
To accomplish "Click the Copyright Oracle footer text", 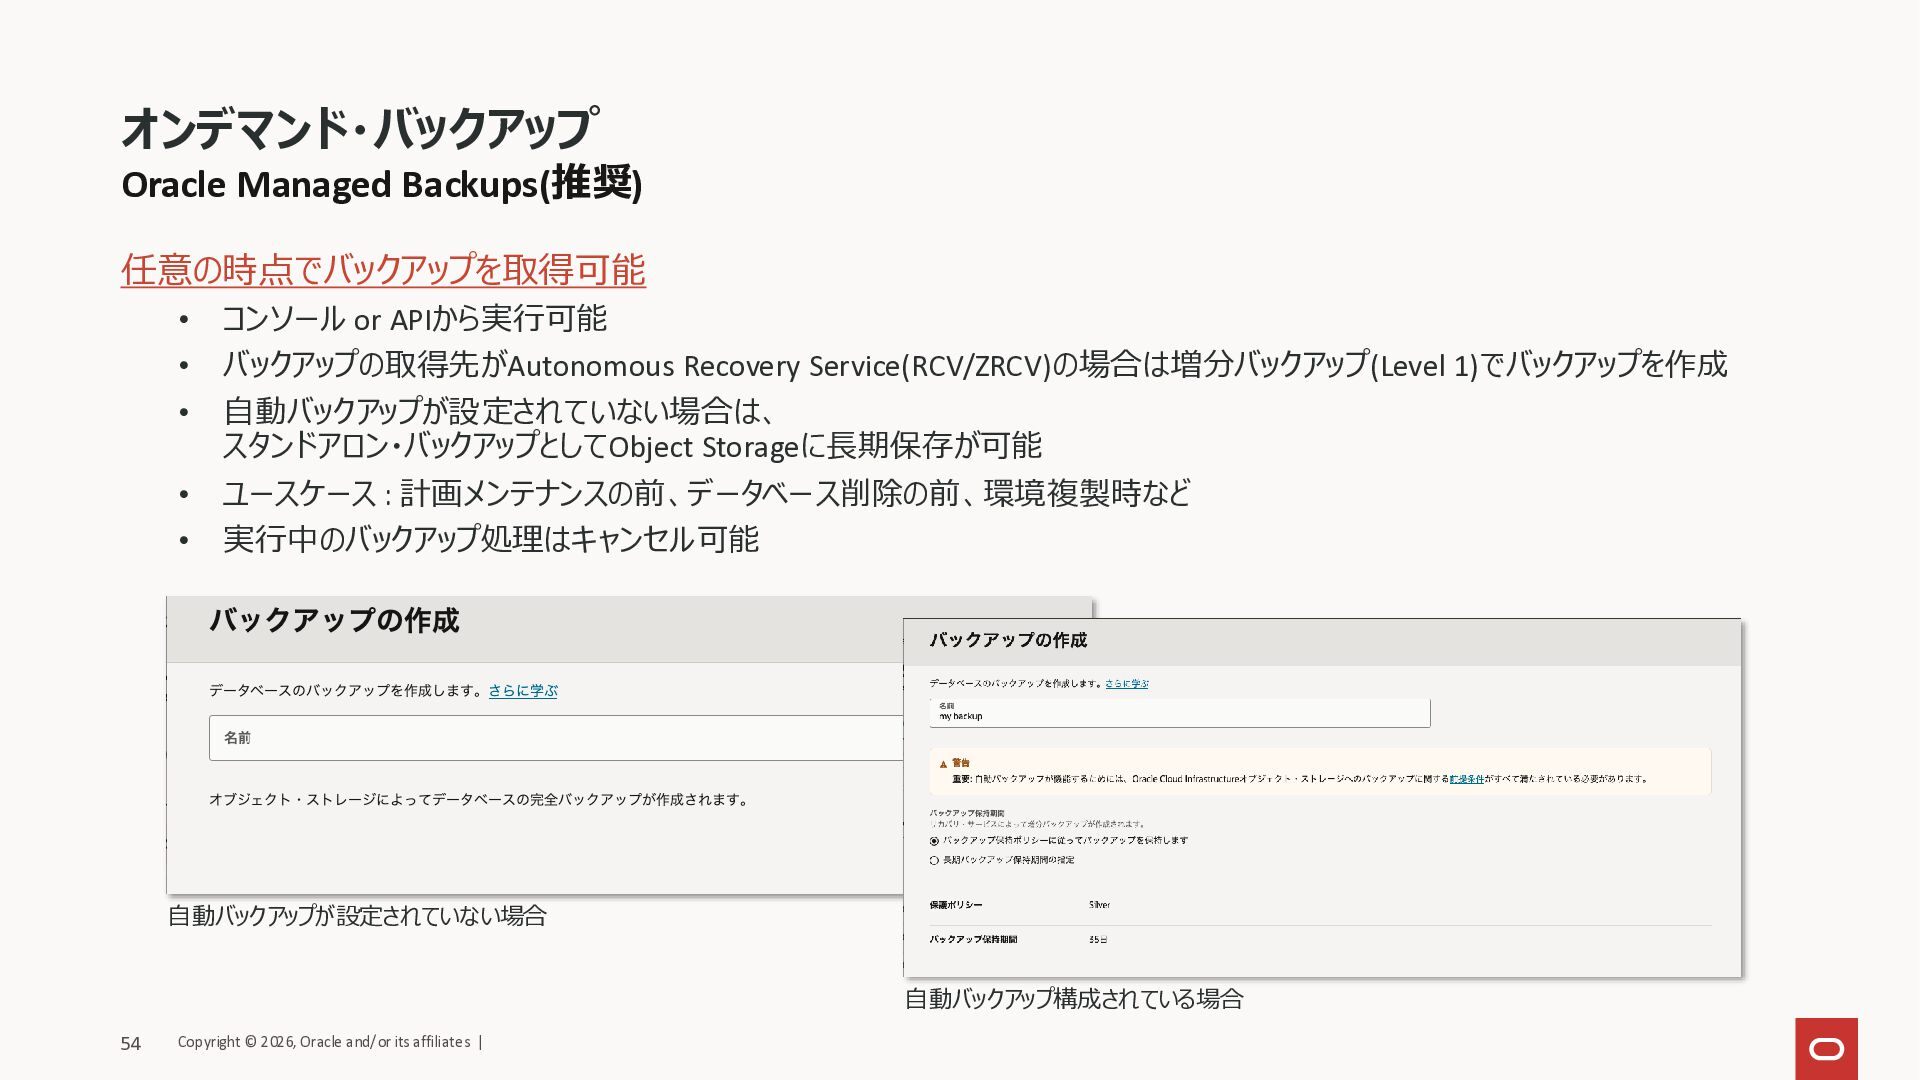I will click(x=324, y=1042).
